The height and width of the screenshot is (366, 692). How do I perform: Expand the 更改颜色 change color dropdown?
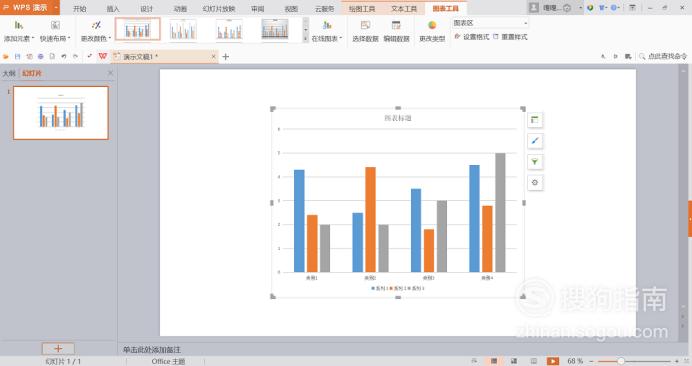click(96, 30)
